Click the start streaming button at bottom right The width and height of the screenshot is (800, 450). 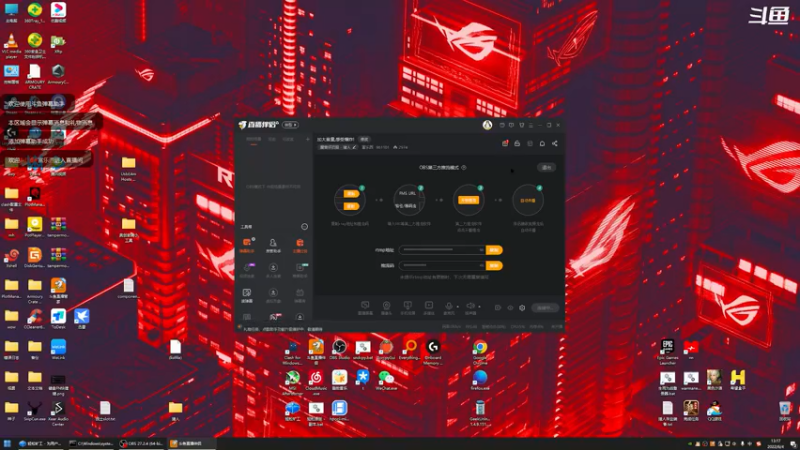click(x=545, y=308)
